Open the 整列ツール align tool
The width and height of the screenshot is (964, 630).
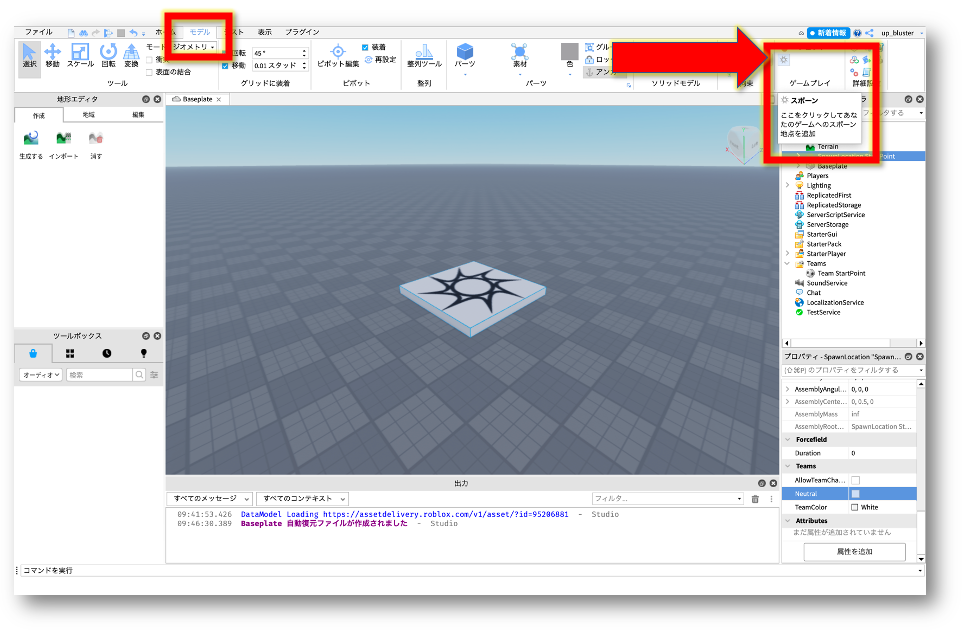(424, 54)
